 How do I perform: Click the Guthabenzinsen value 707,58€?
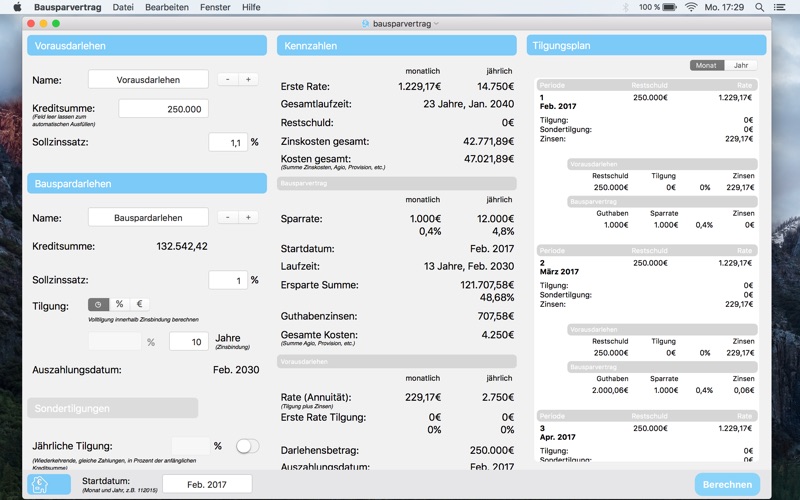coord(495,316)
